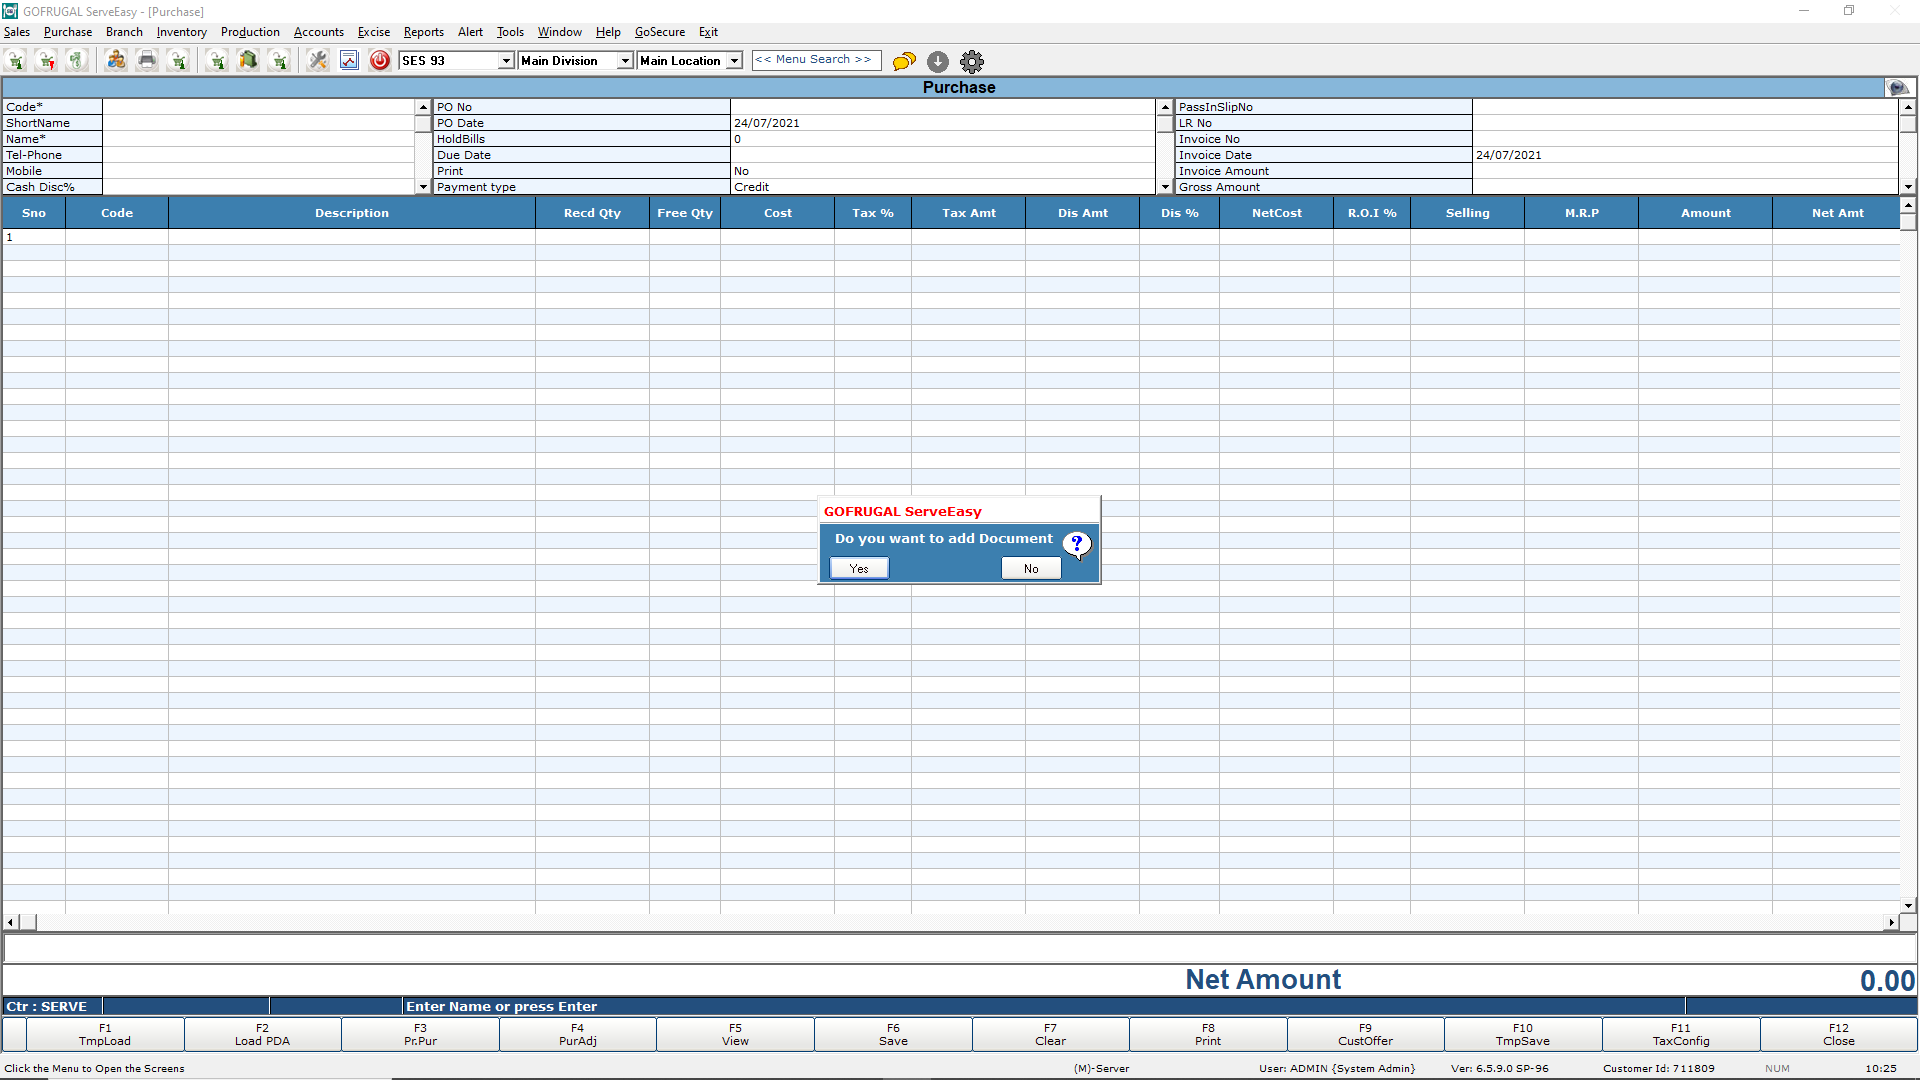Open the Reports menu

tap(423, 32)
